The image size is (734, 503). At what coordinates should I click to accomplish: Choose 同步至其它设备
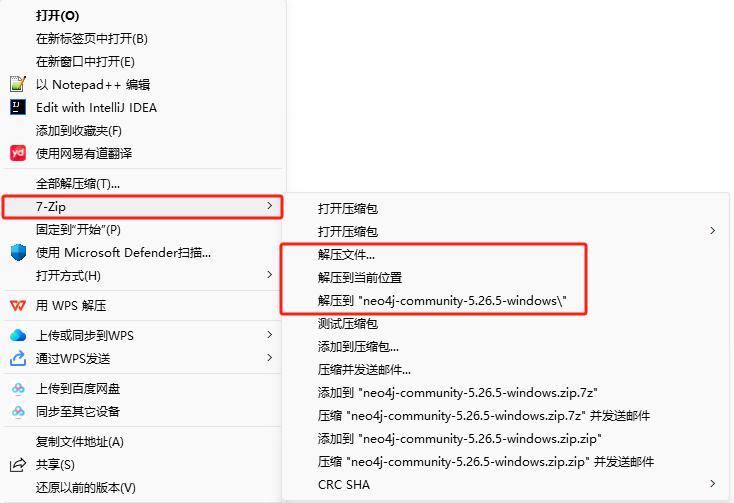tap(78, 411)
